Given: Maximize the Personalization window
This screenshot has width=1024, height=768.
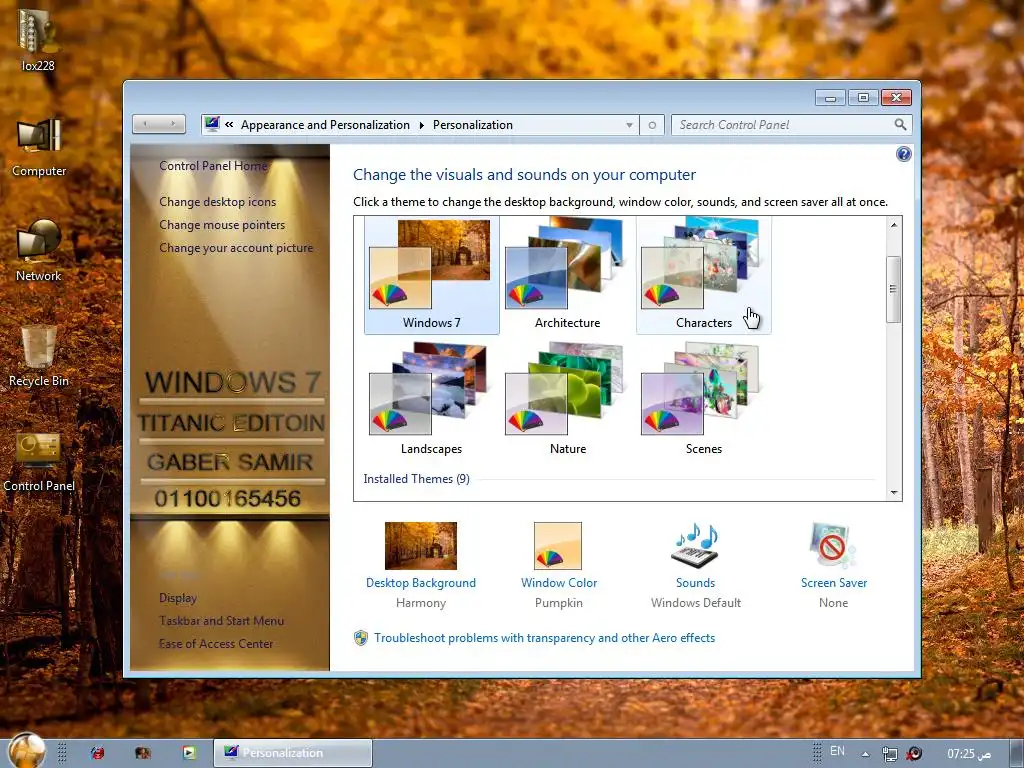Looking at the screenshot, I should click(863, 98).
